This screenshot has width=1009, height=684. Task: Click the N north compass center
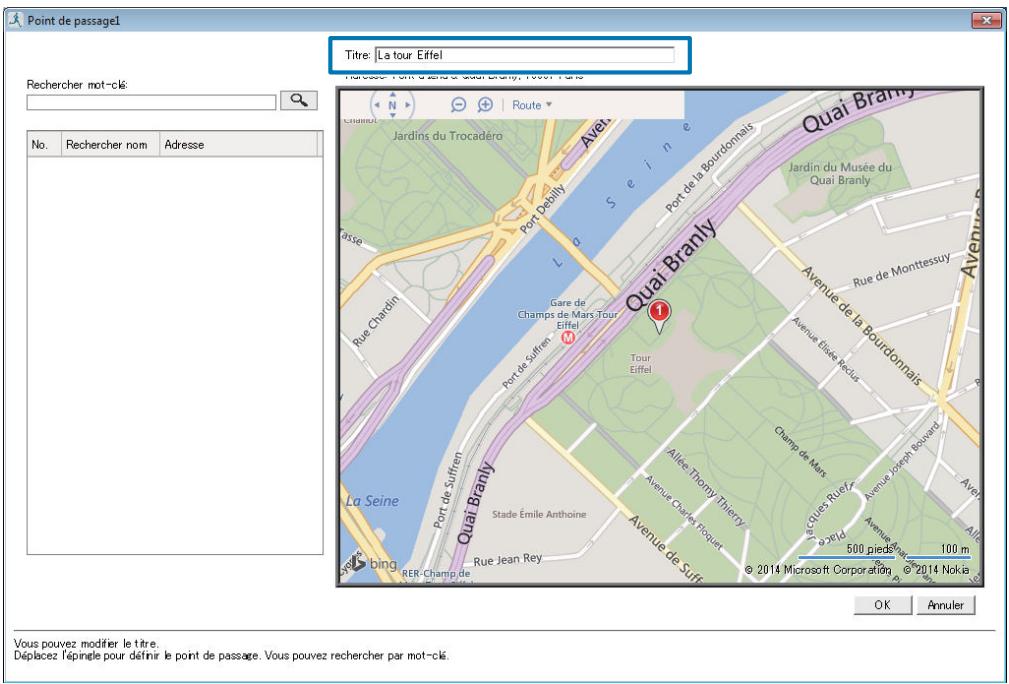point(393,105)
